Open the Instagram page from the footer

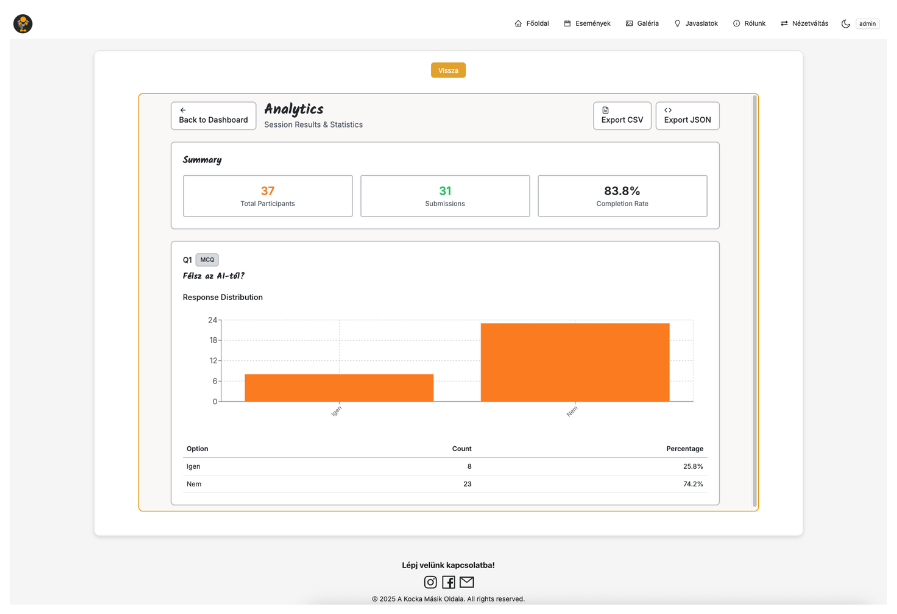[430, 582]
